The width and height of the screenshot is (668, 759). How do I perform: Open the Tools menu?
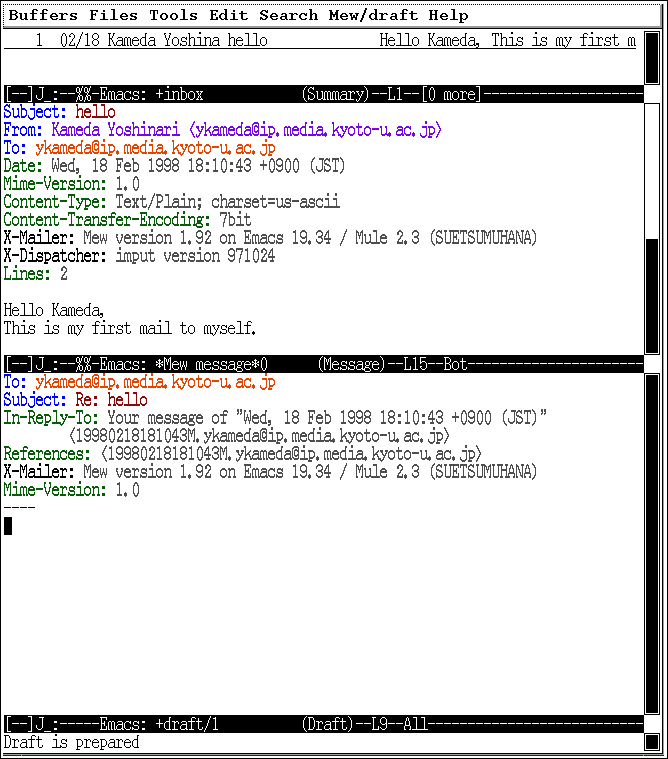click(x=174, y=15)
